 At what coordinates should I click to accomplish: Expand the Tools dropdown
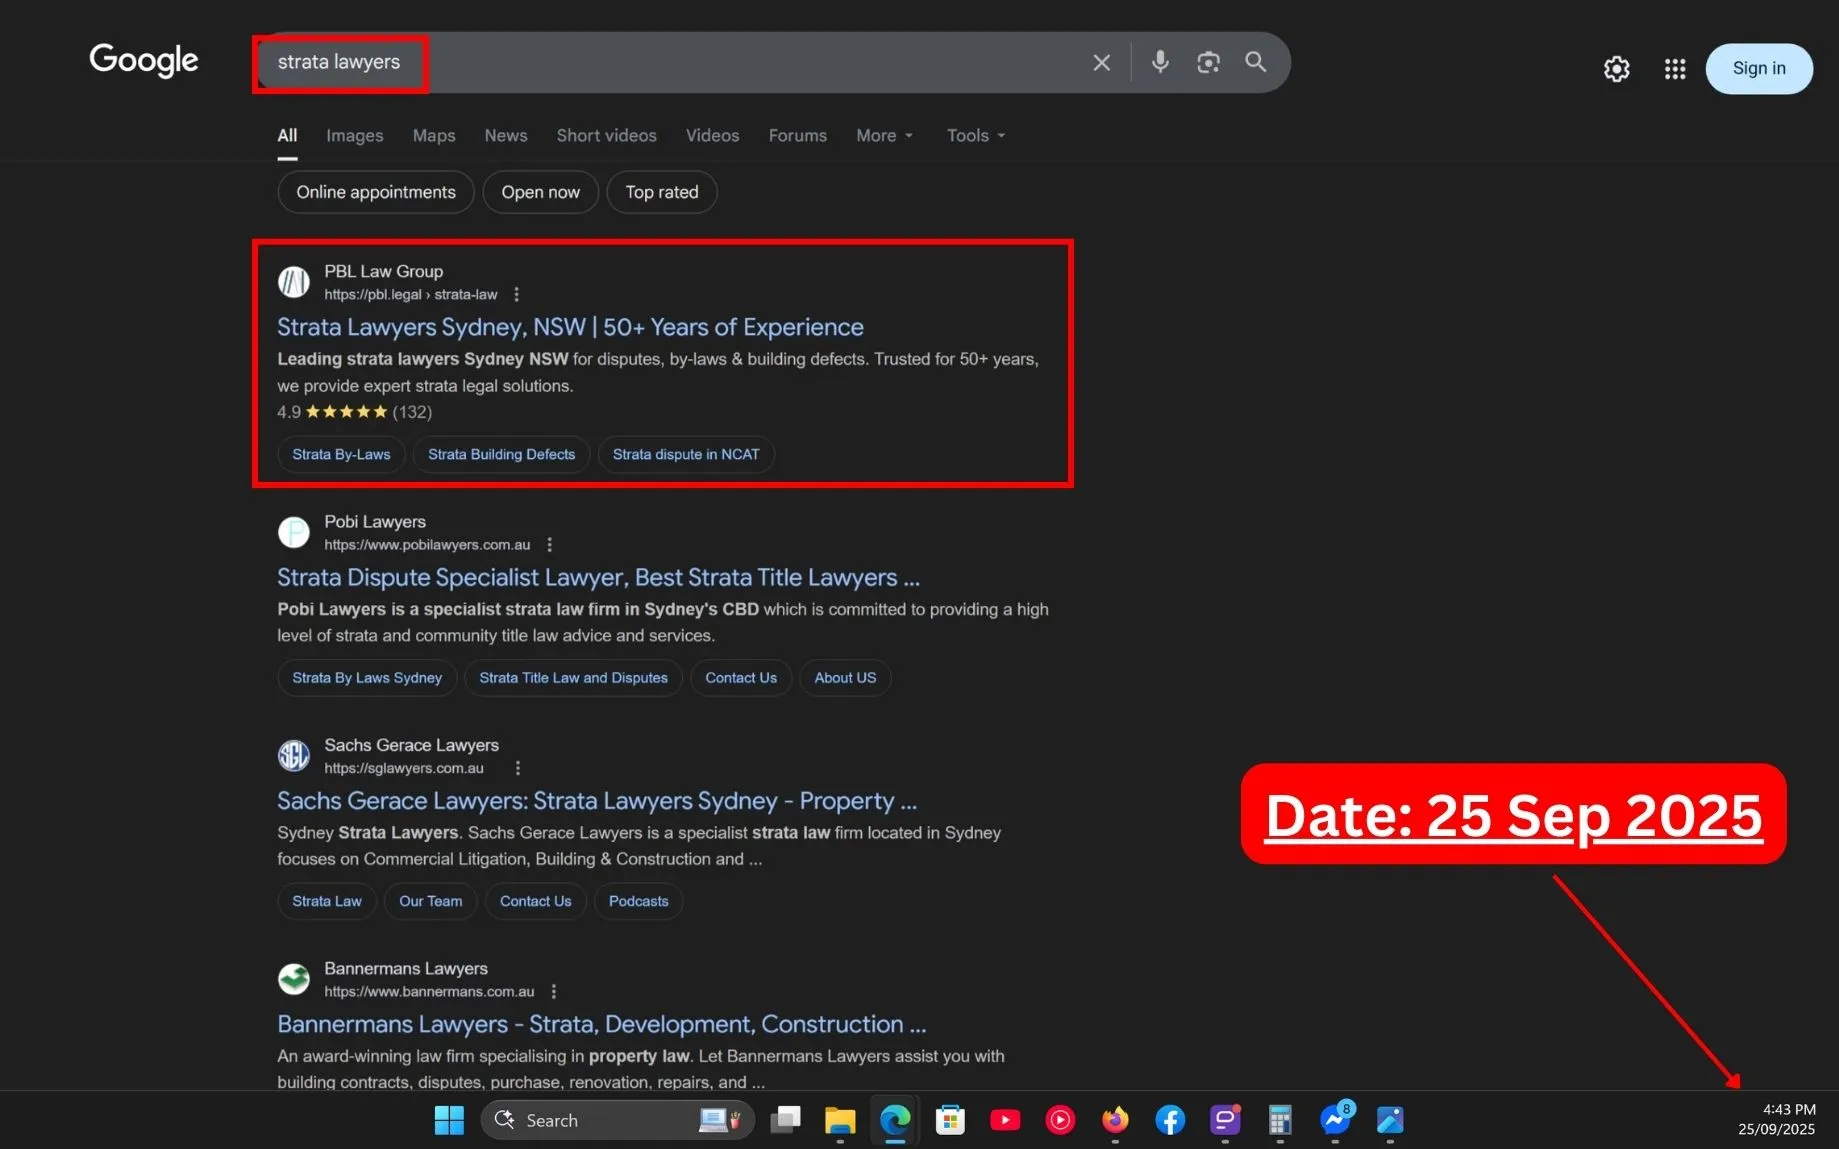coord(975,136)
